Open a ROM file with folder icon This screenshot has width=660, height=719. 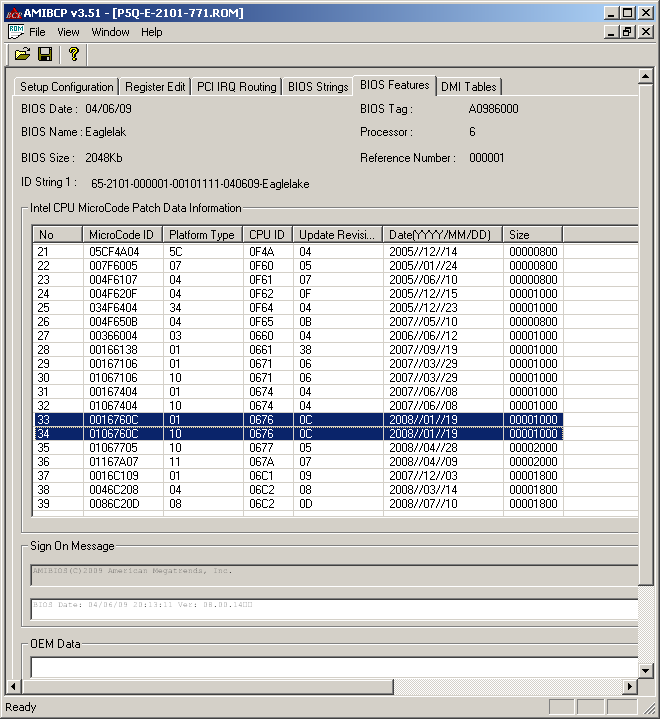coord(22,55)
